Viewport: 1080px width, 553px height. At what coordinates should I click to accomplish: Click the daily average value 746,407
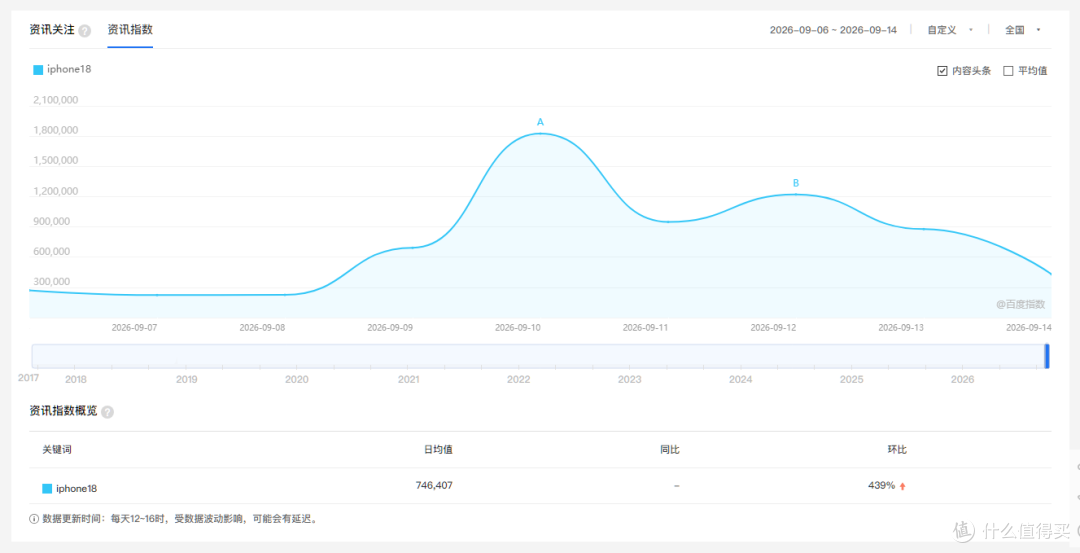(x=434, y=486)
